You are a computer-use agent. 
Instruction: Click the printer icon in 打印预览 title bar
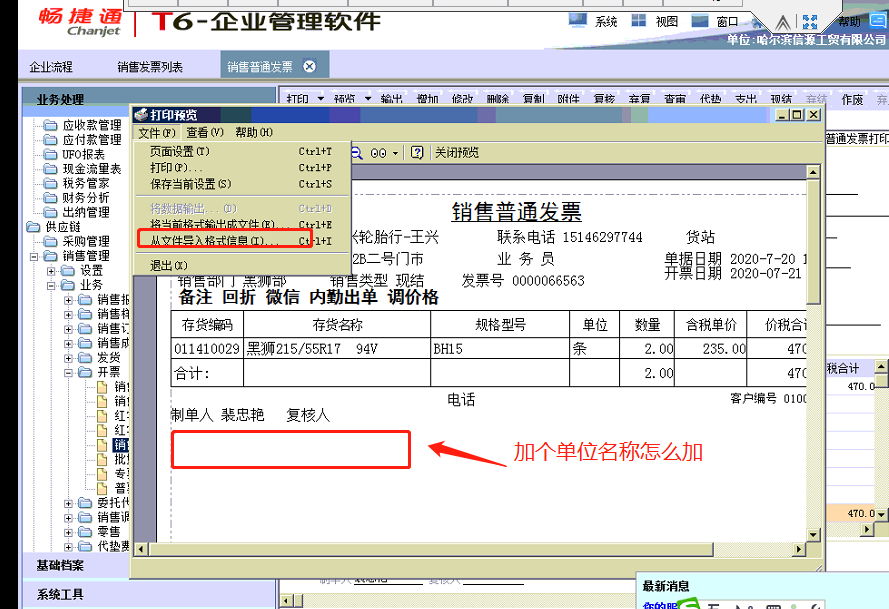141,115
